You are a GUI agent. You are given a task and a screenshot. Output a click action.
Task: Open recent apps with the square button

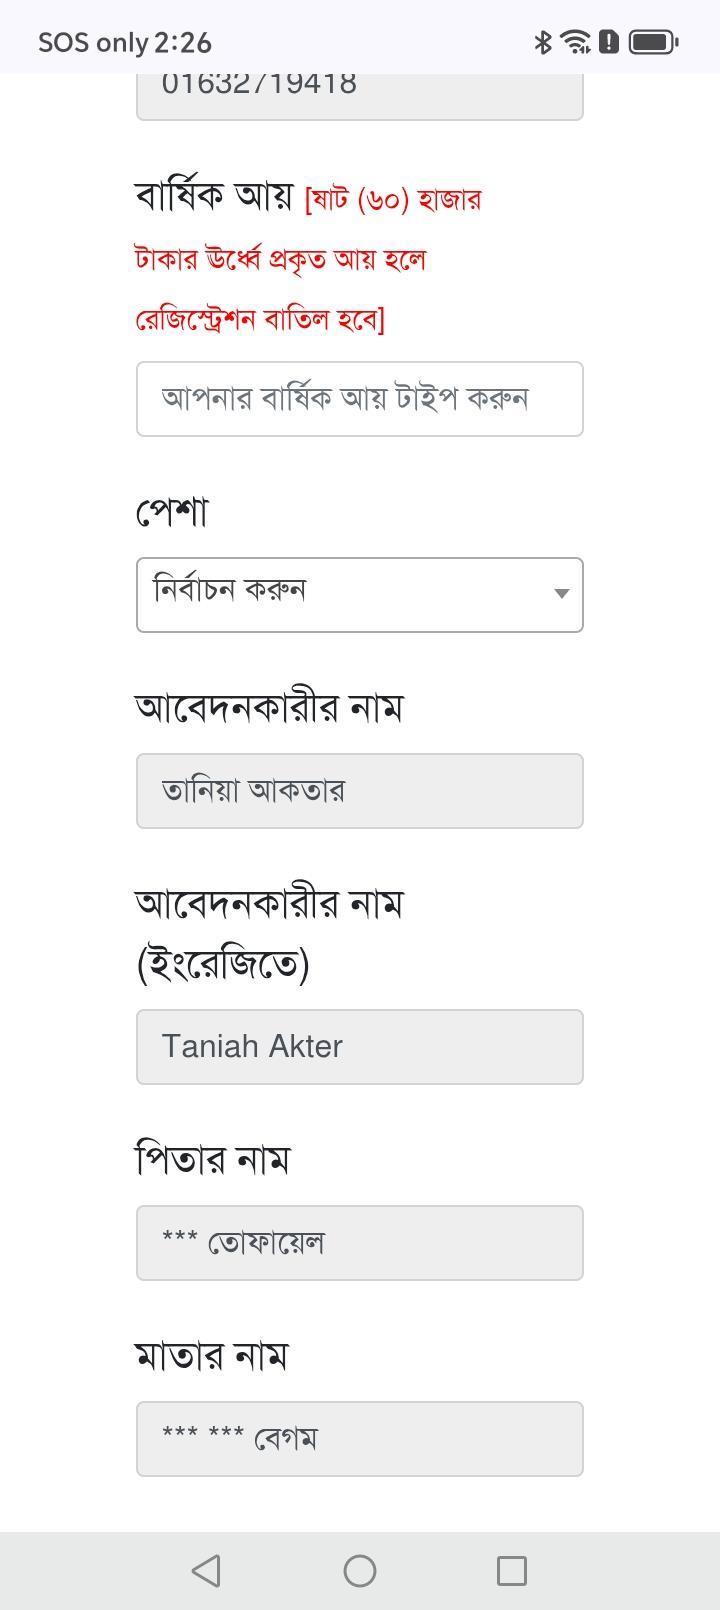512,1570
